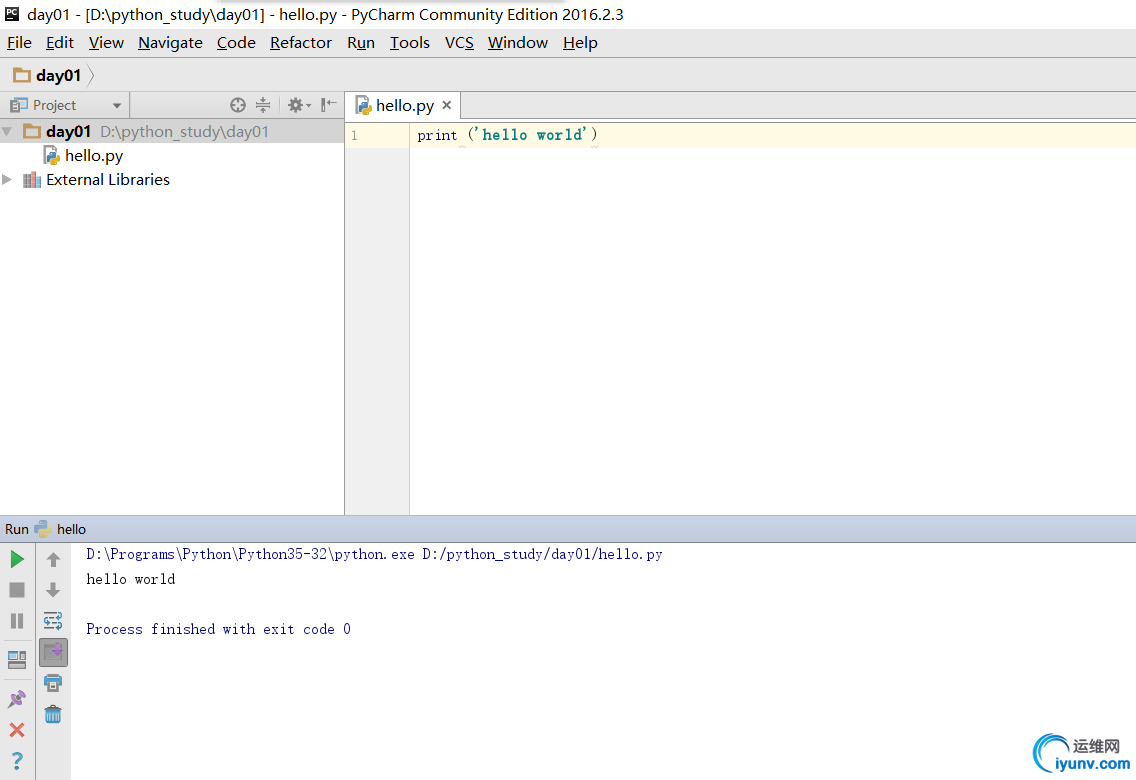The image size is (1136, 780).
Task: Rerun hello with green play button
Action: tap(17, 559)
